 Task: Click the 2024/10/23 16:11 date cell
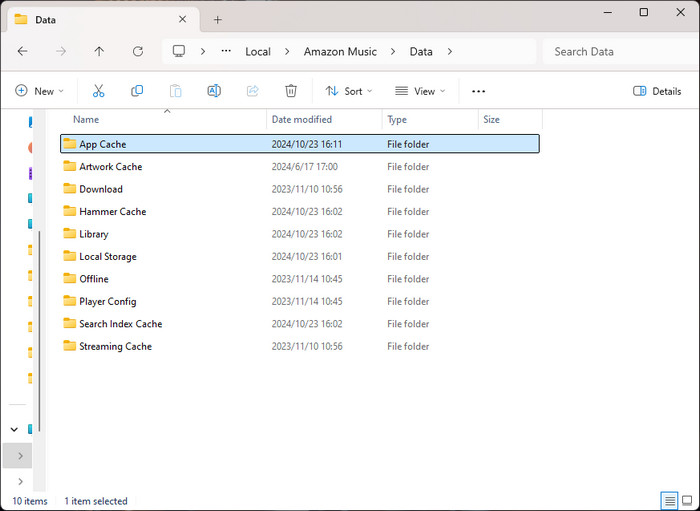(x=307, y=144)
